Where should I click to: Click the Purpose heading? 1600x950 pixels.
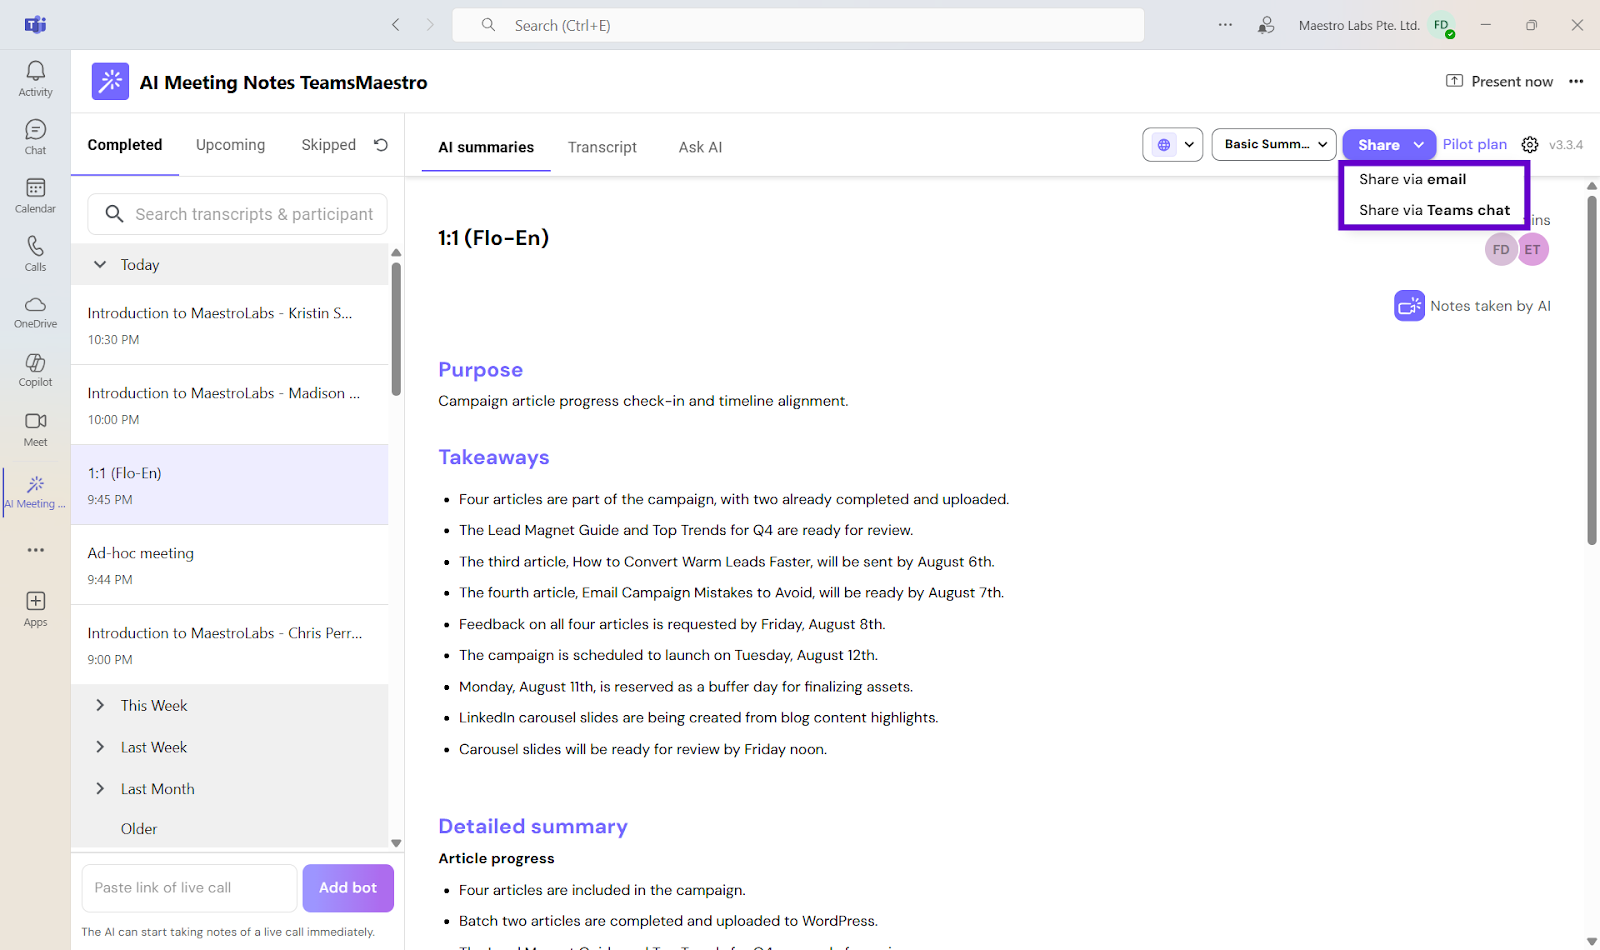tap(480, 370)
